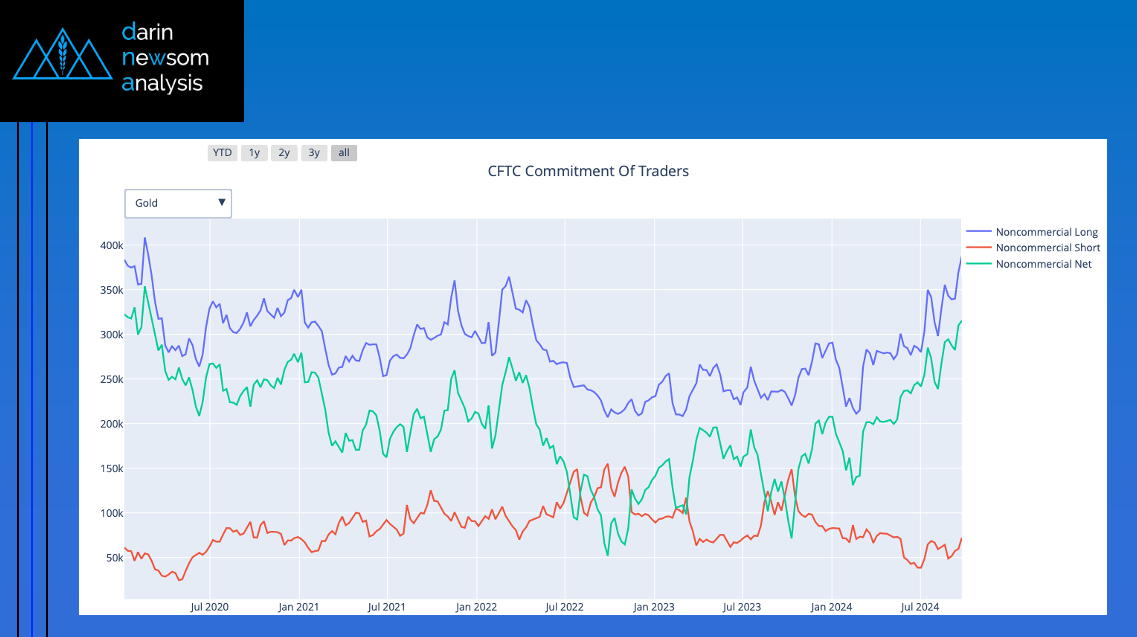
Task: Set chart range to 2y
Action: tap(284, 153)
